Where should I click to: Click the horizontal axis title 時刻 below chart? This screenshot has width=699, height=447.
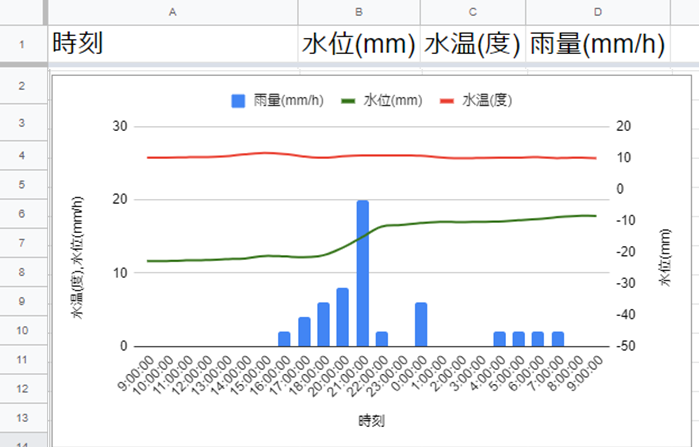point(371,420)
